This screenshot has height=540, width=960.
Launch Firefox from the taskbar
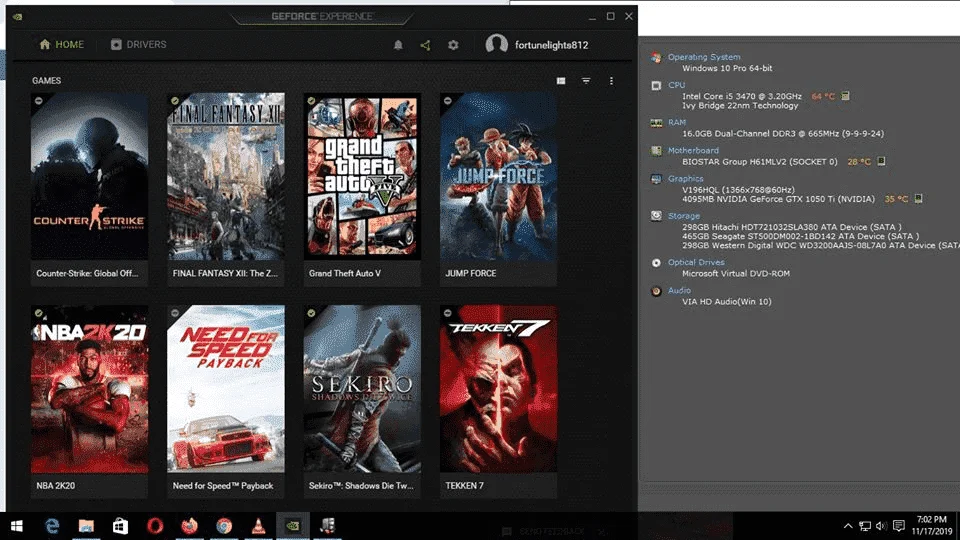point(190,526)
